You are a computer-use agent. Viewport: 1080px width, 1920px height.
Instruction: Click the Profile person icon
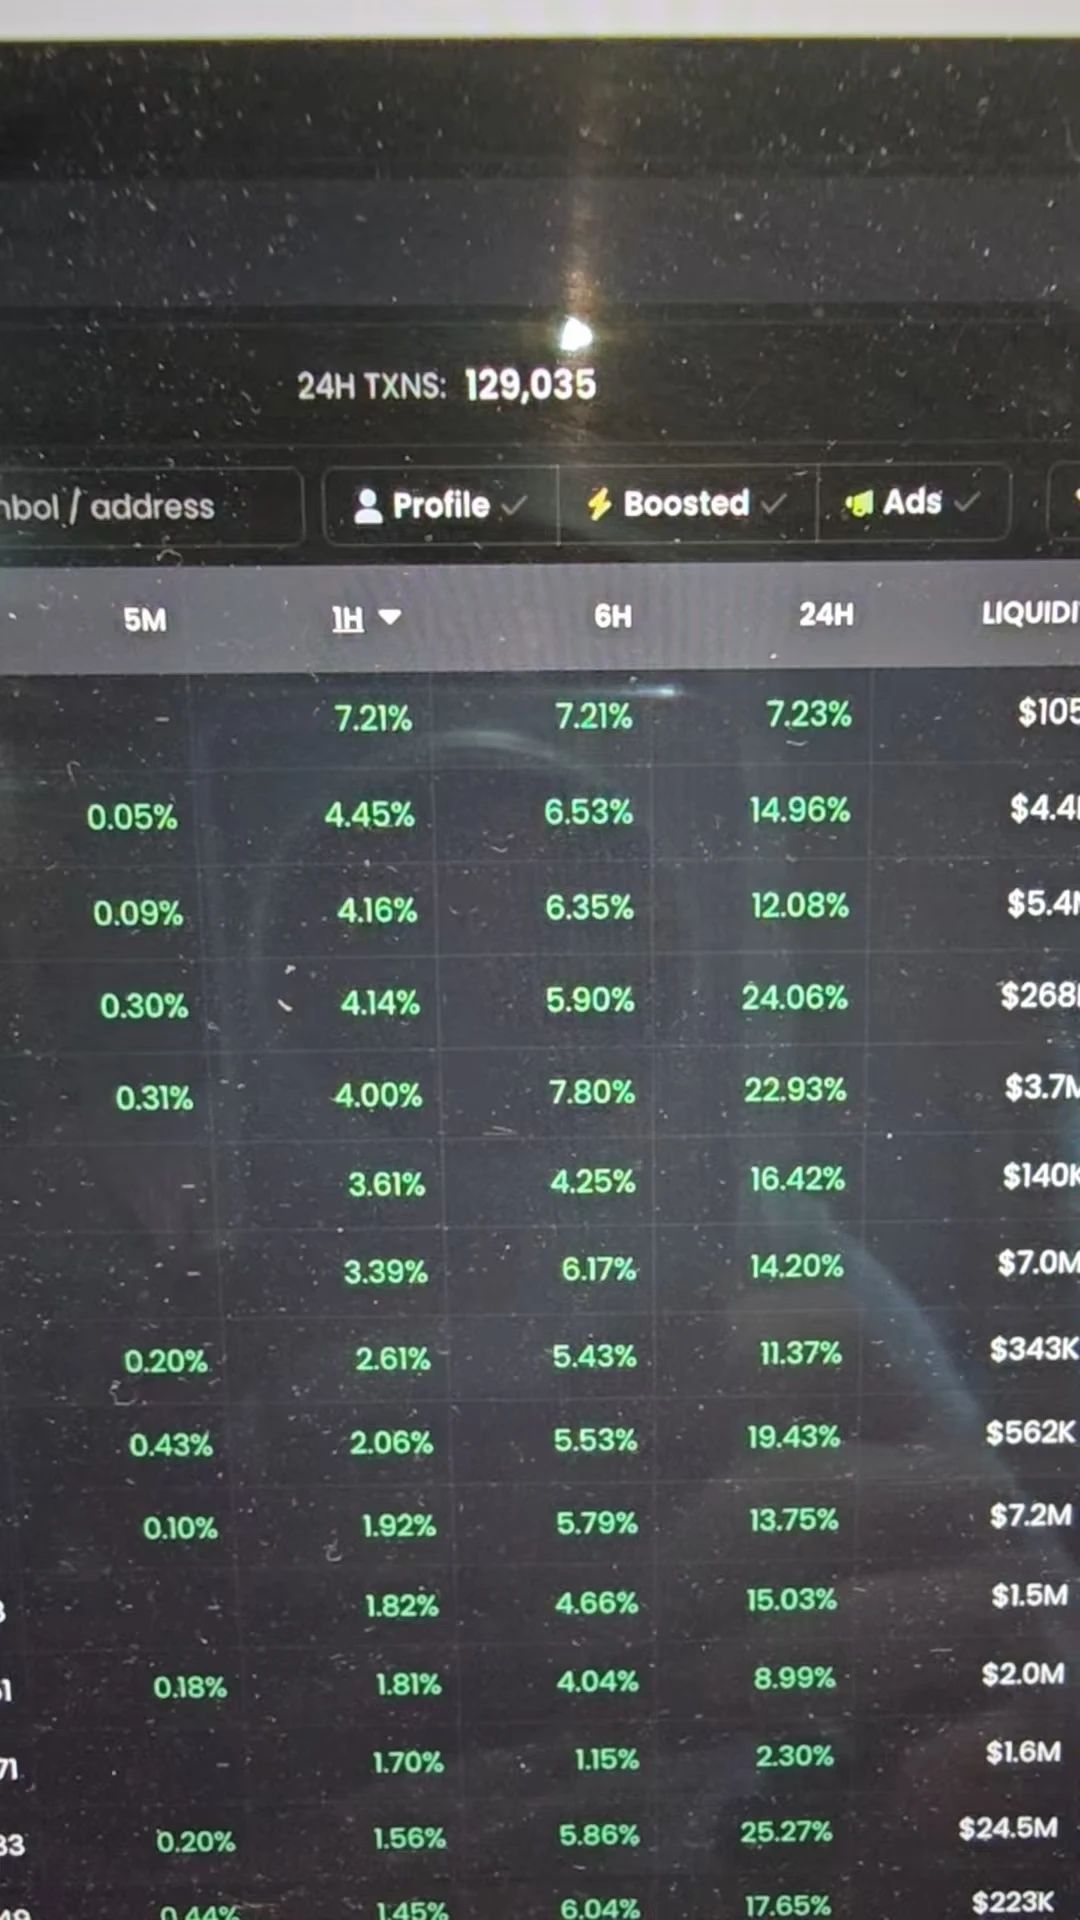coord(368,506)
